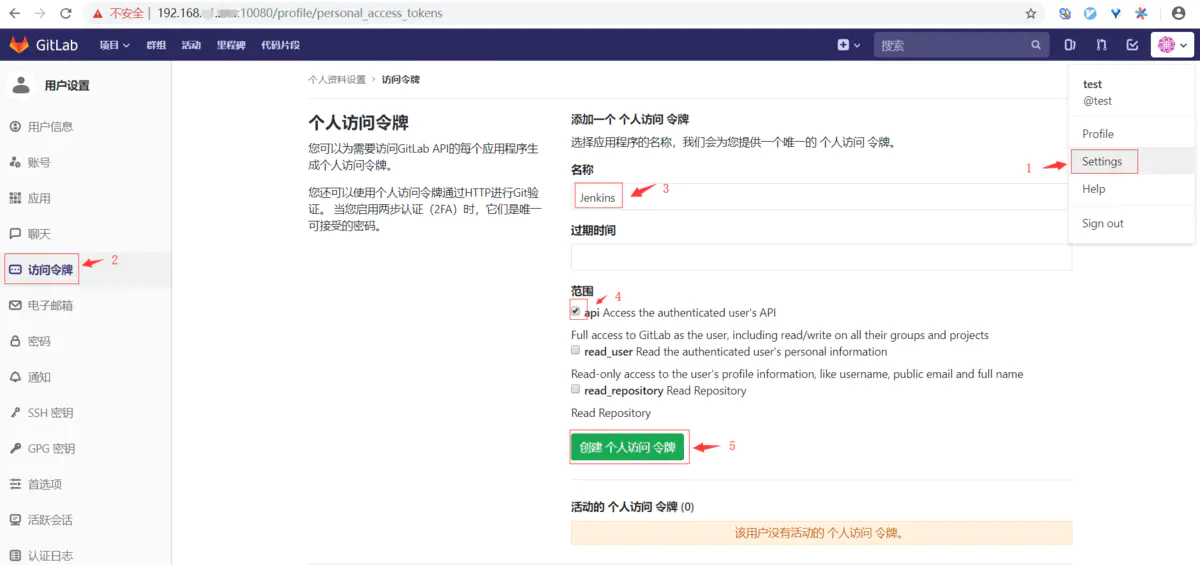Click the first browser extension icon
This screenshot has width=1200, height=565.
pyautogui.click(x=1066, y=14)
